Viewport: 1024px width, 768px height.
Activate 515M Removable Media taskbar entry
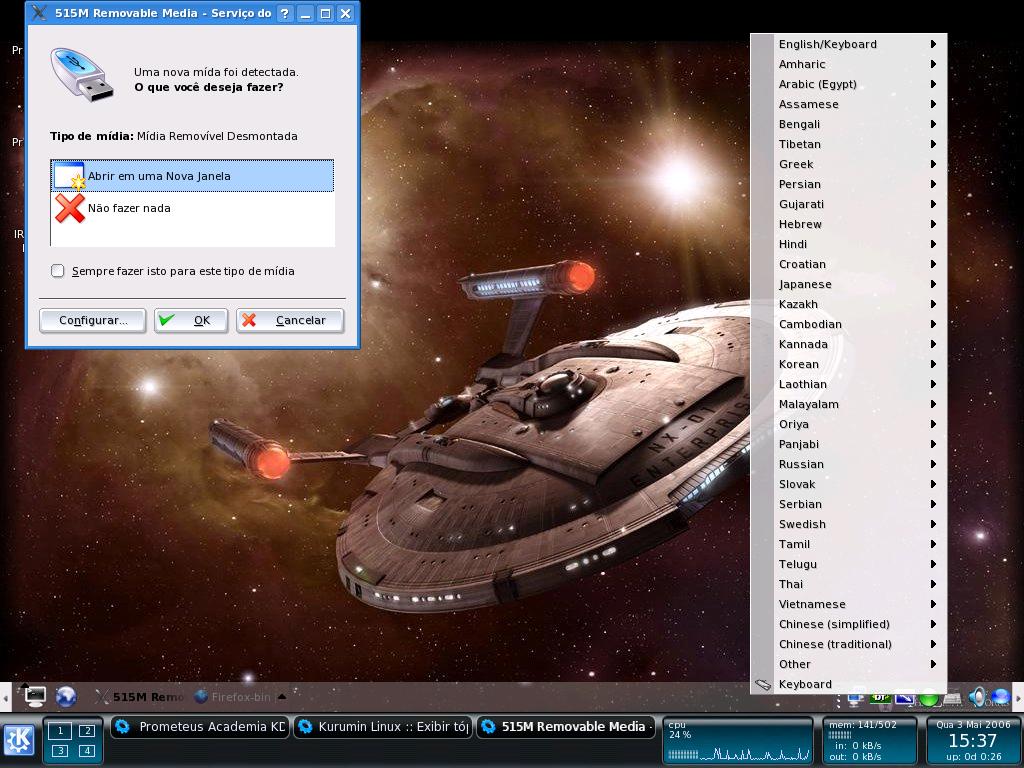point(566,727)
